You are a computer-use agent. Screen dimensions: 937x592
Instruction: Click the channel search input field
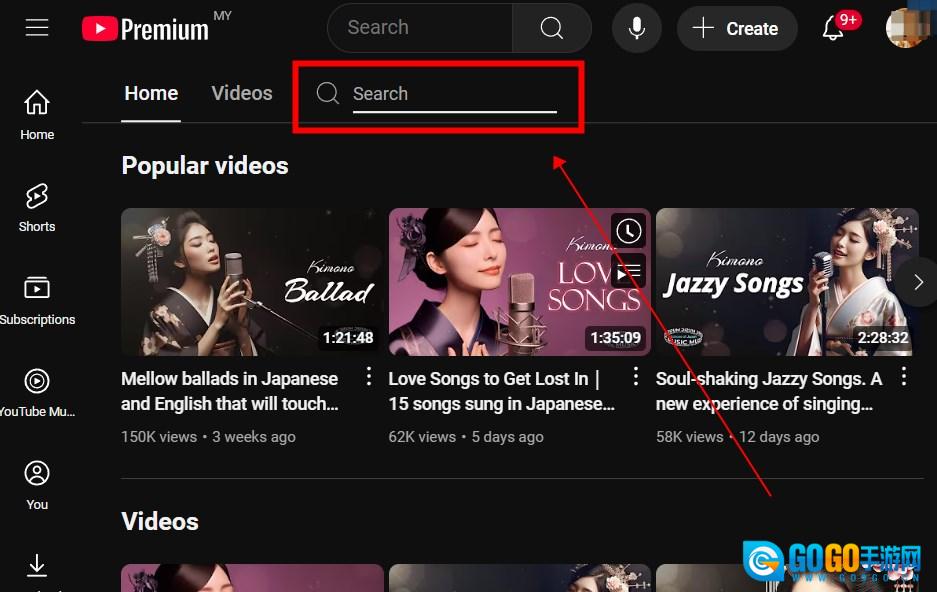coord(454,94)
